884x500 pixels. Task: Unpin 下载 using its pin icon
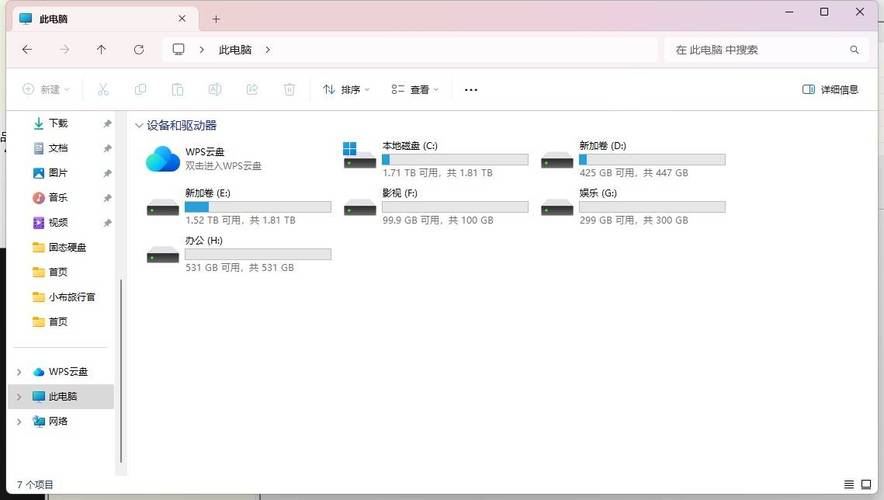coord(107,123)
